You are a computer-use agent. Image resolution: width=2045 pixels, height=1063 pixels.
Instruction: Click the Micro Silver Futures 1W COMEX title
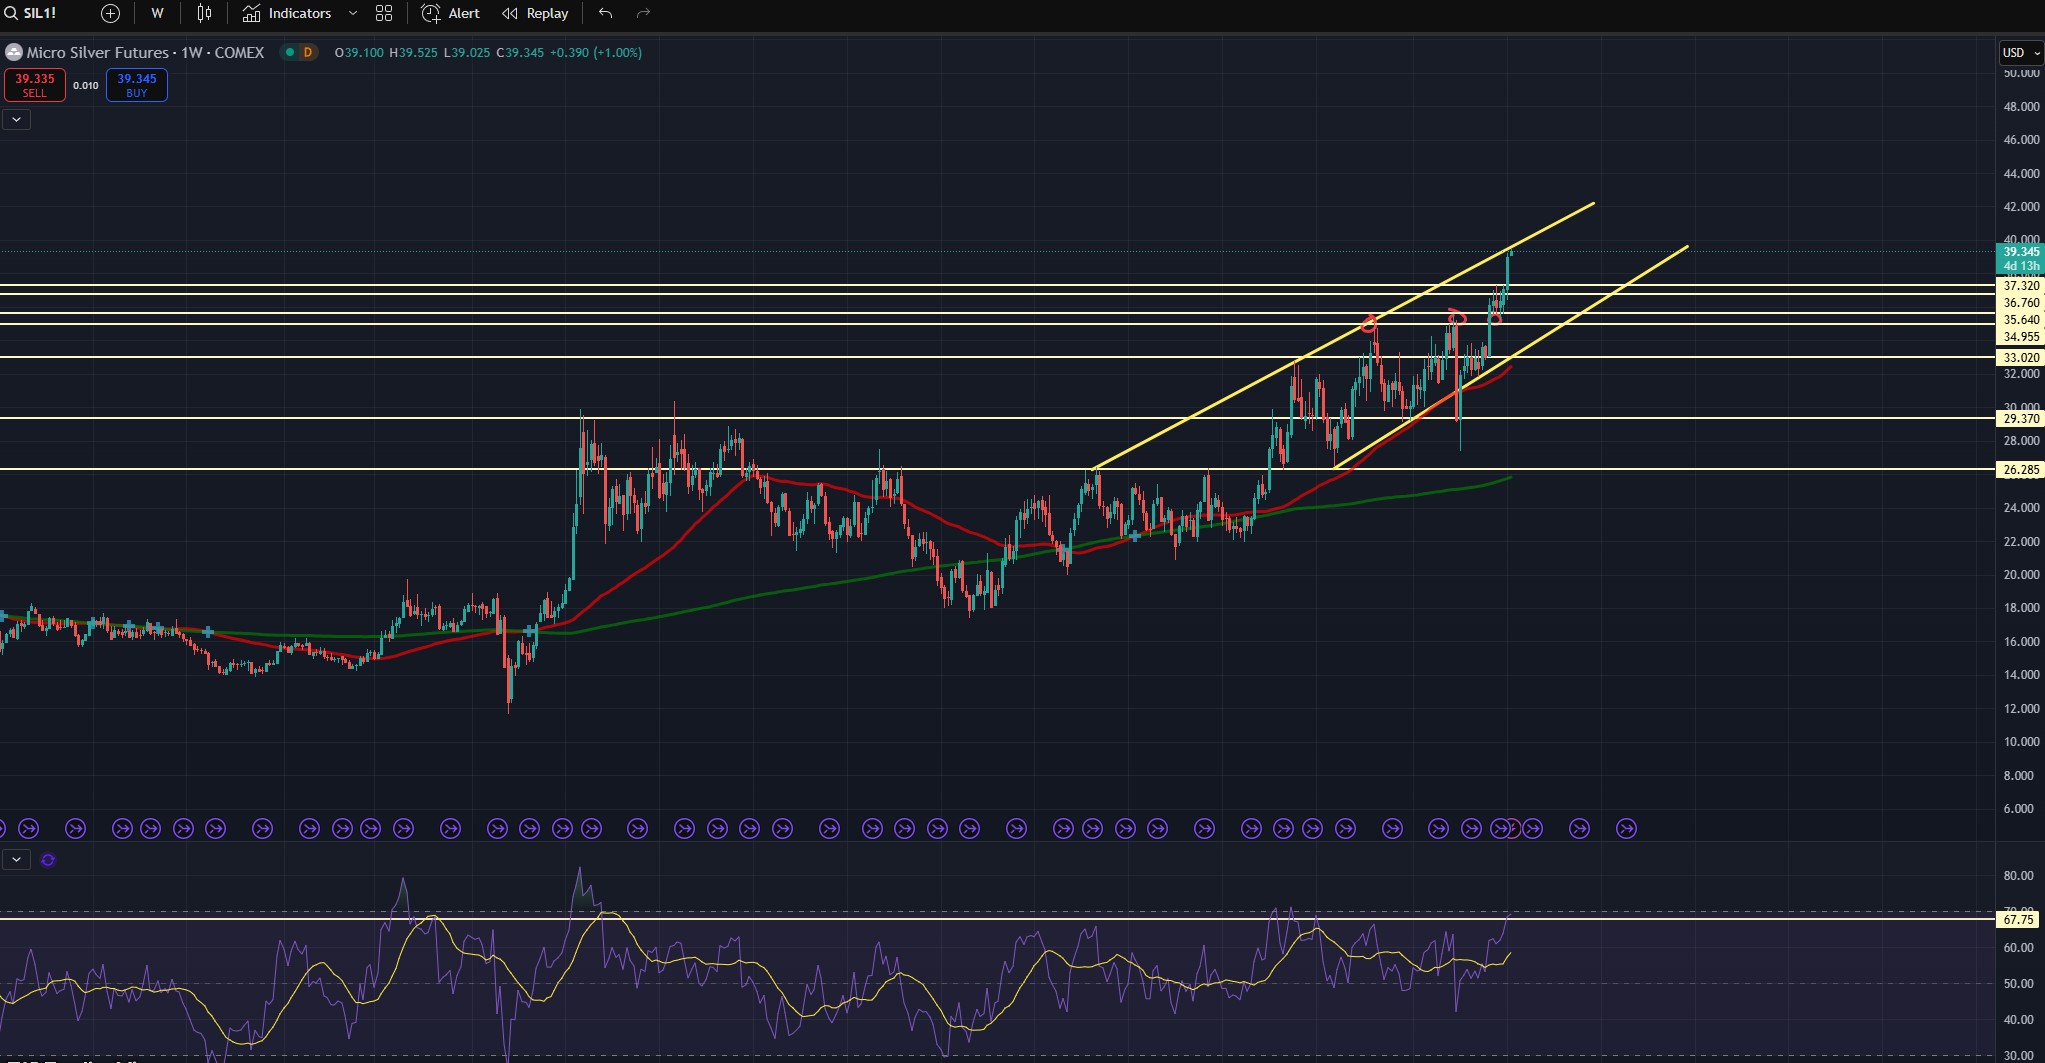click(x=145, y=52)
